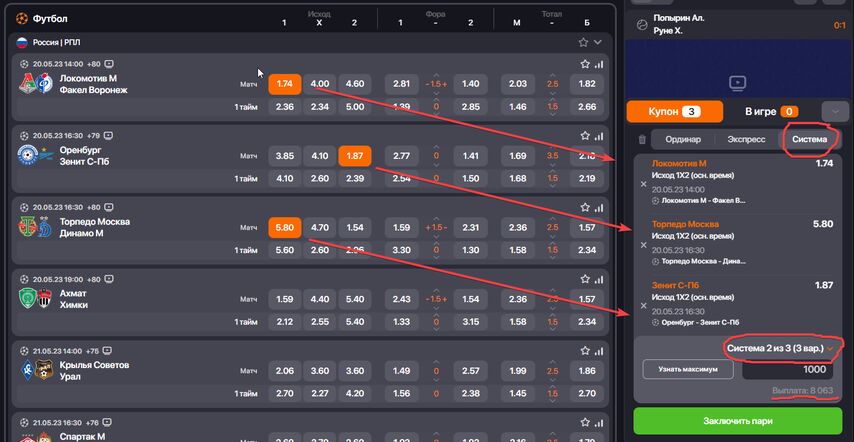Remove Локомотив М selection from coupon

click(x=643, y=184)
